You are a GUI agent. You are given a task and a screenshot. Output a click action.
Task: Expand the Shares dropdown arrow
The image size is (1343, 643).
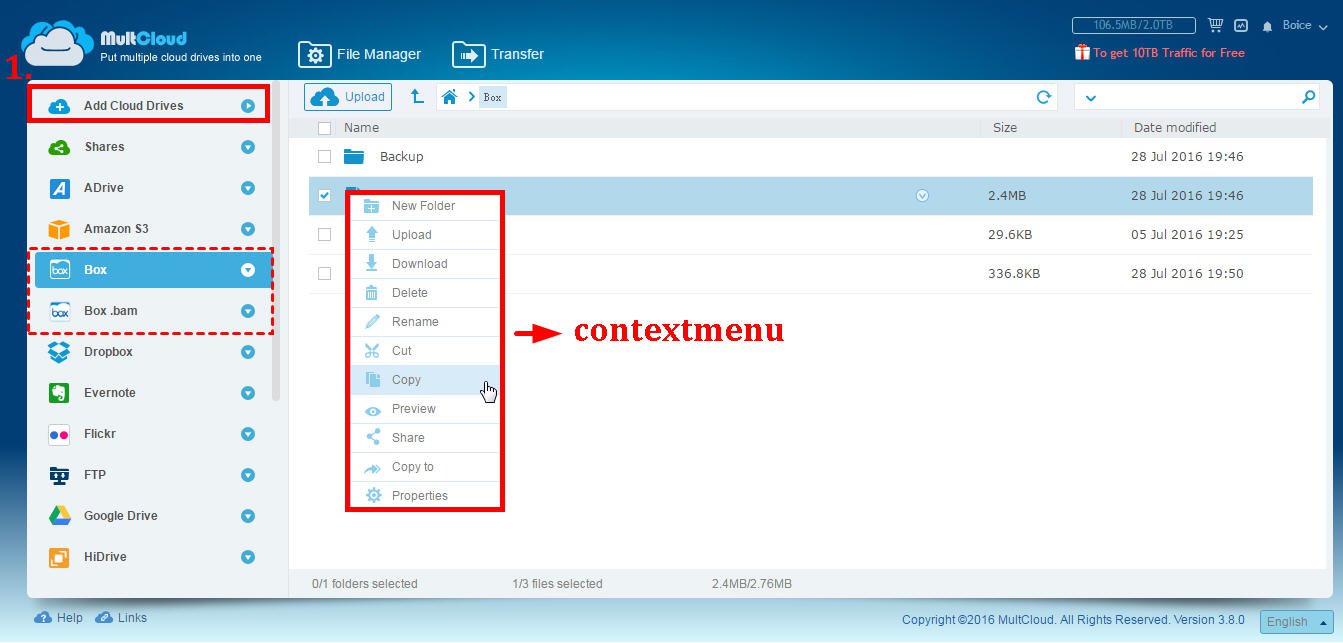pos(248,147)
